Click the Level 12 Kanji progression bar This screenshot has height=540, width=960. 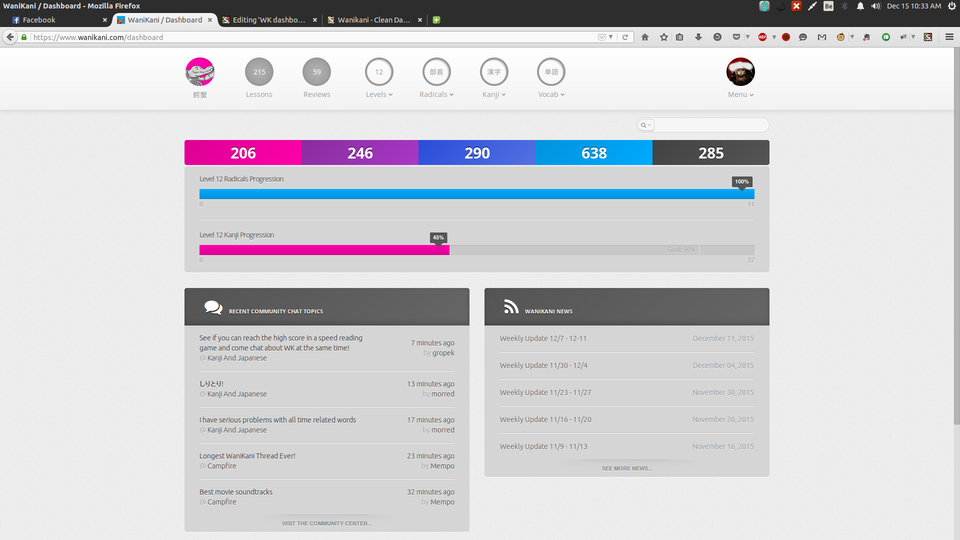click(477, 250)
